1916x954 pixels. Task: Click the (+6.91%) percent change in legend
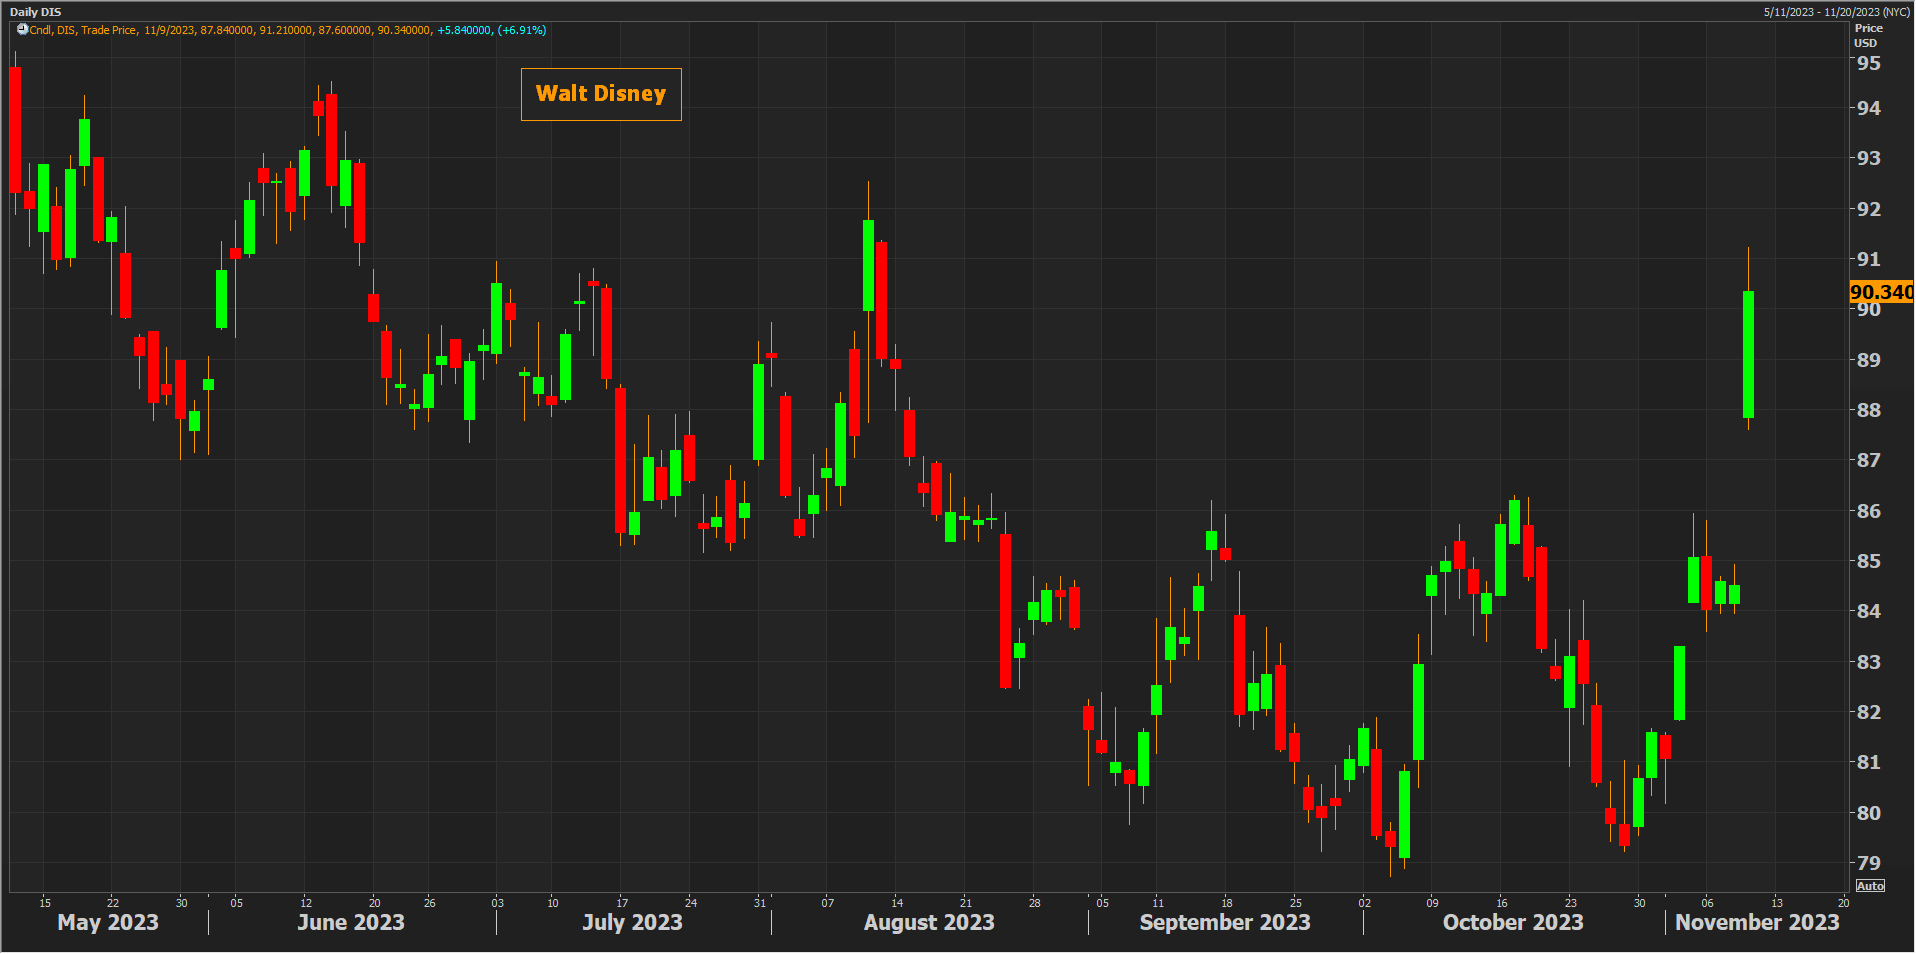click(x=522, y=30)
